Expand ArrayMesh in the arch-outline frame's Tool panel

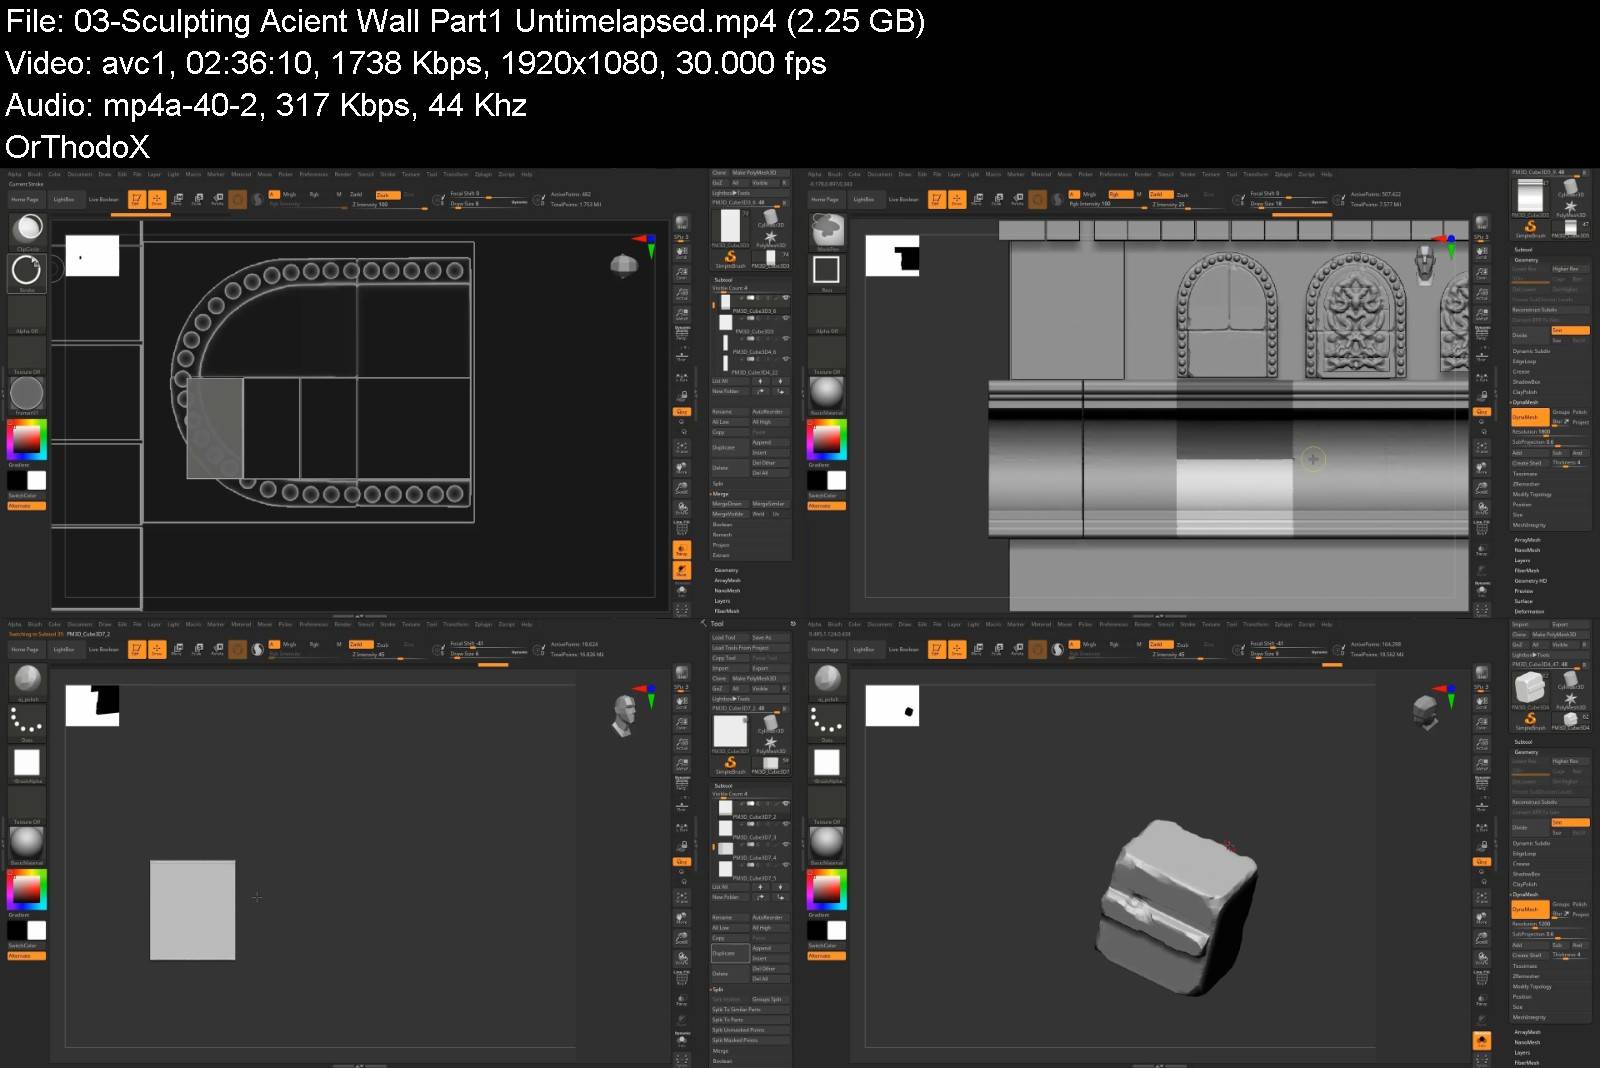pos(727,580)
